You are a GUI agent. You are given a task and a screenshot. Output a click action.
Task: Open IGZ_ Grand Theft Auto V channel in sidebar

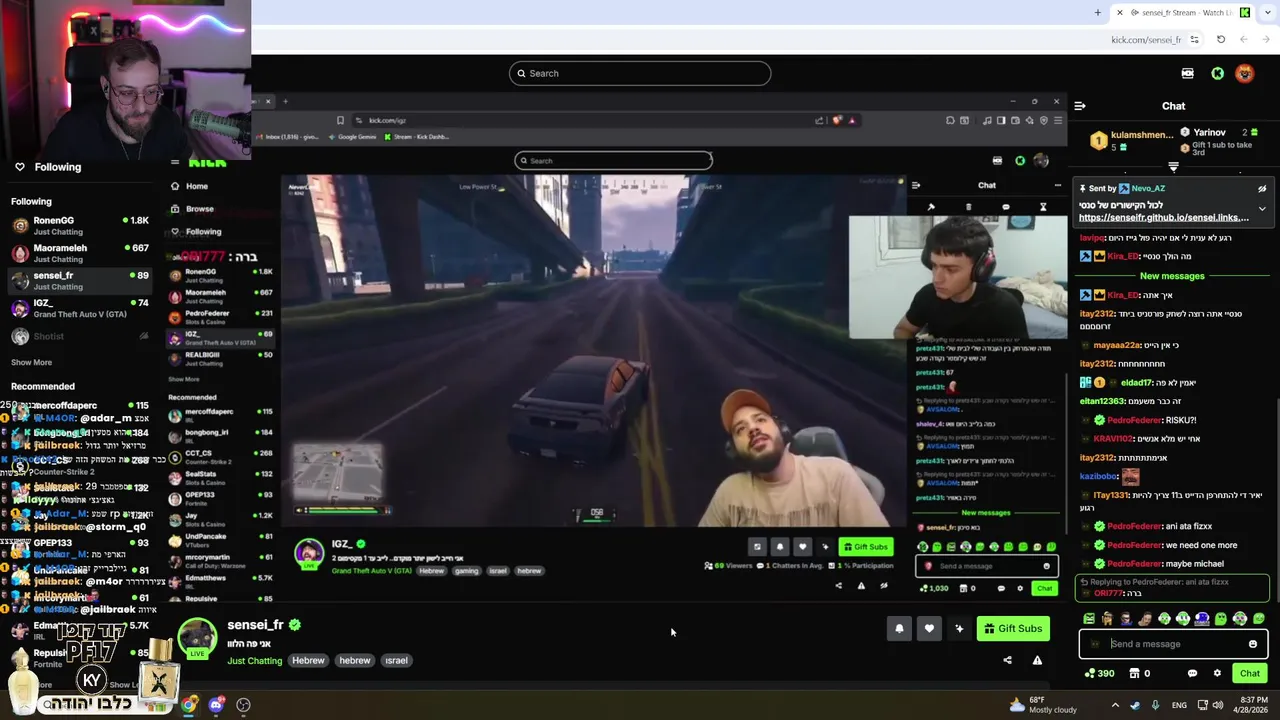coord(78,308)
